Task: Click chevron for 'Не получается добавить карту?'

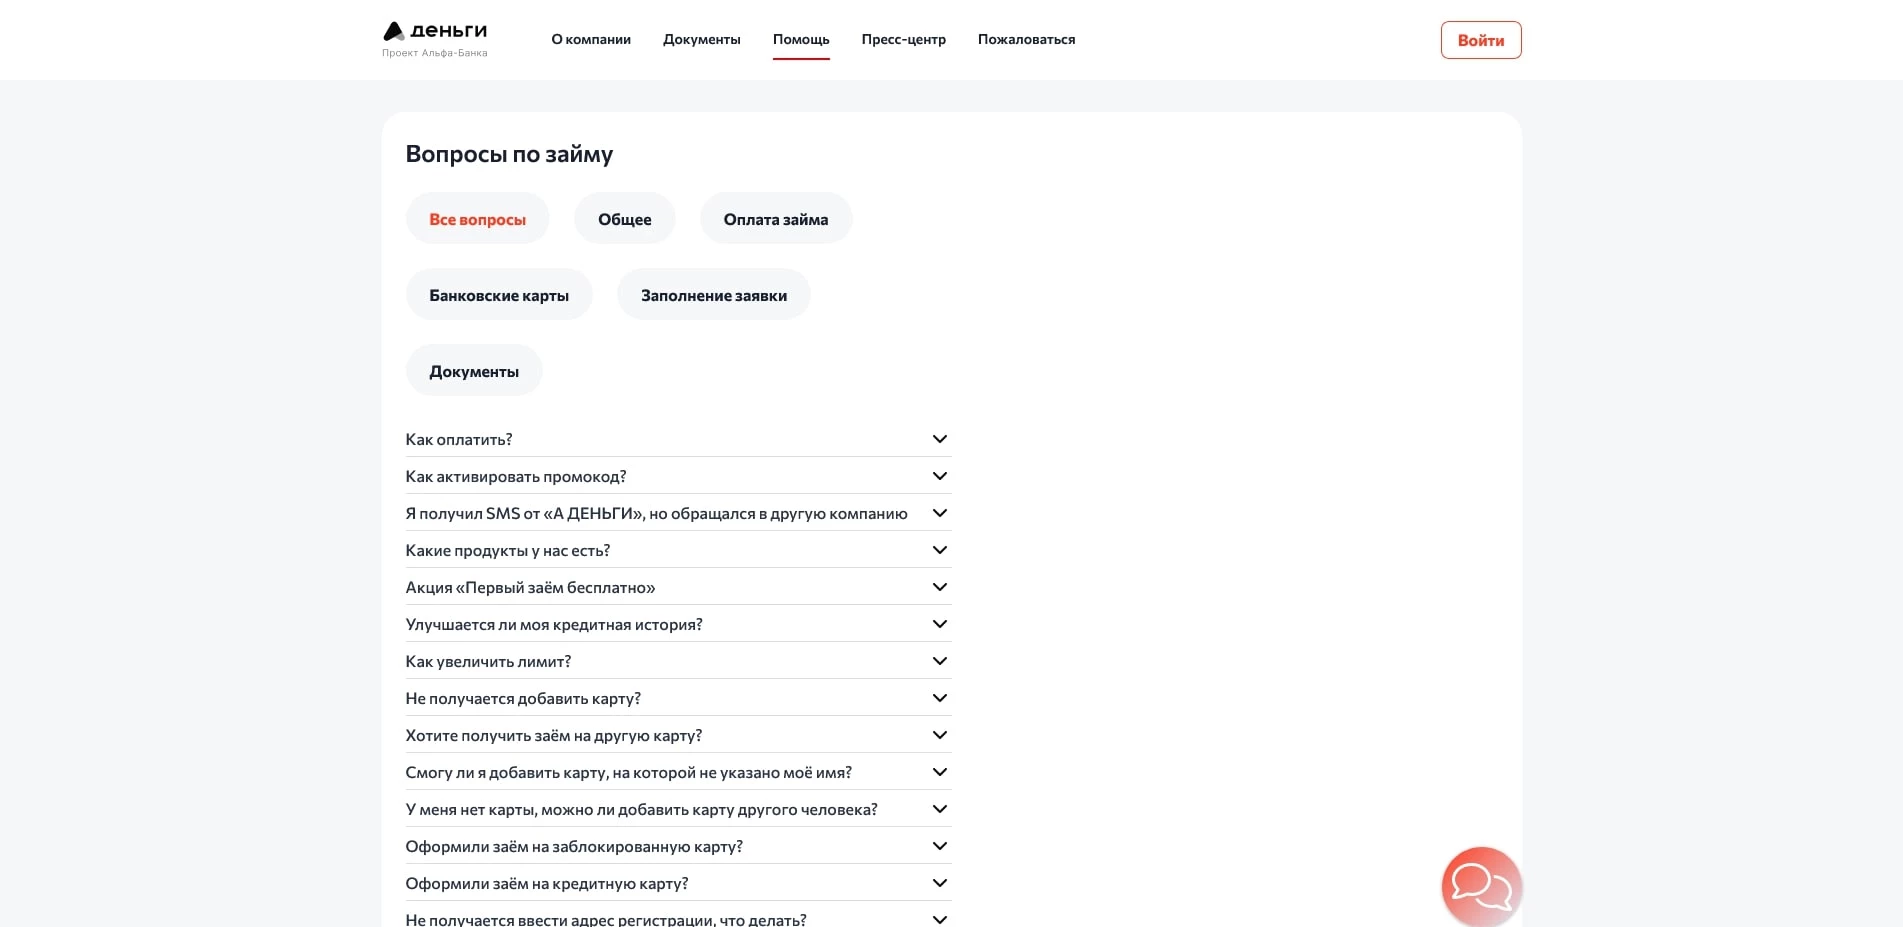Action: click(x=939, y=698)
